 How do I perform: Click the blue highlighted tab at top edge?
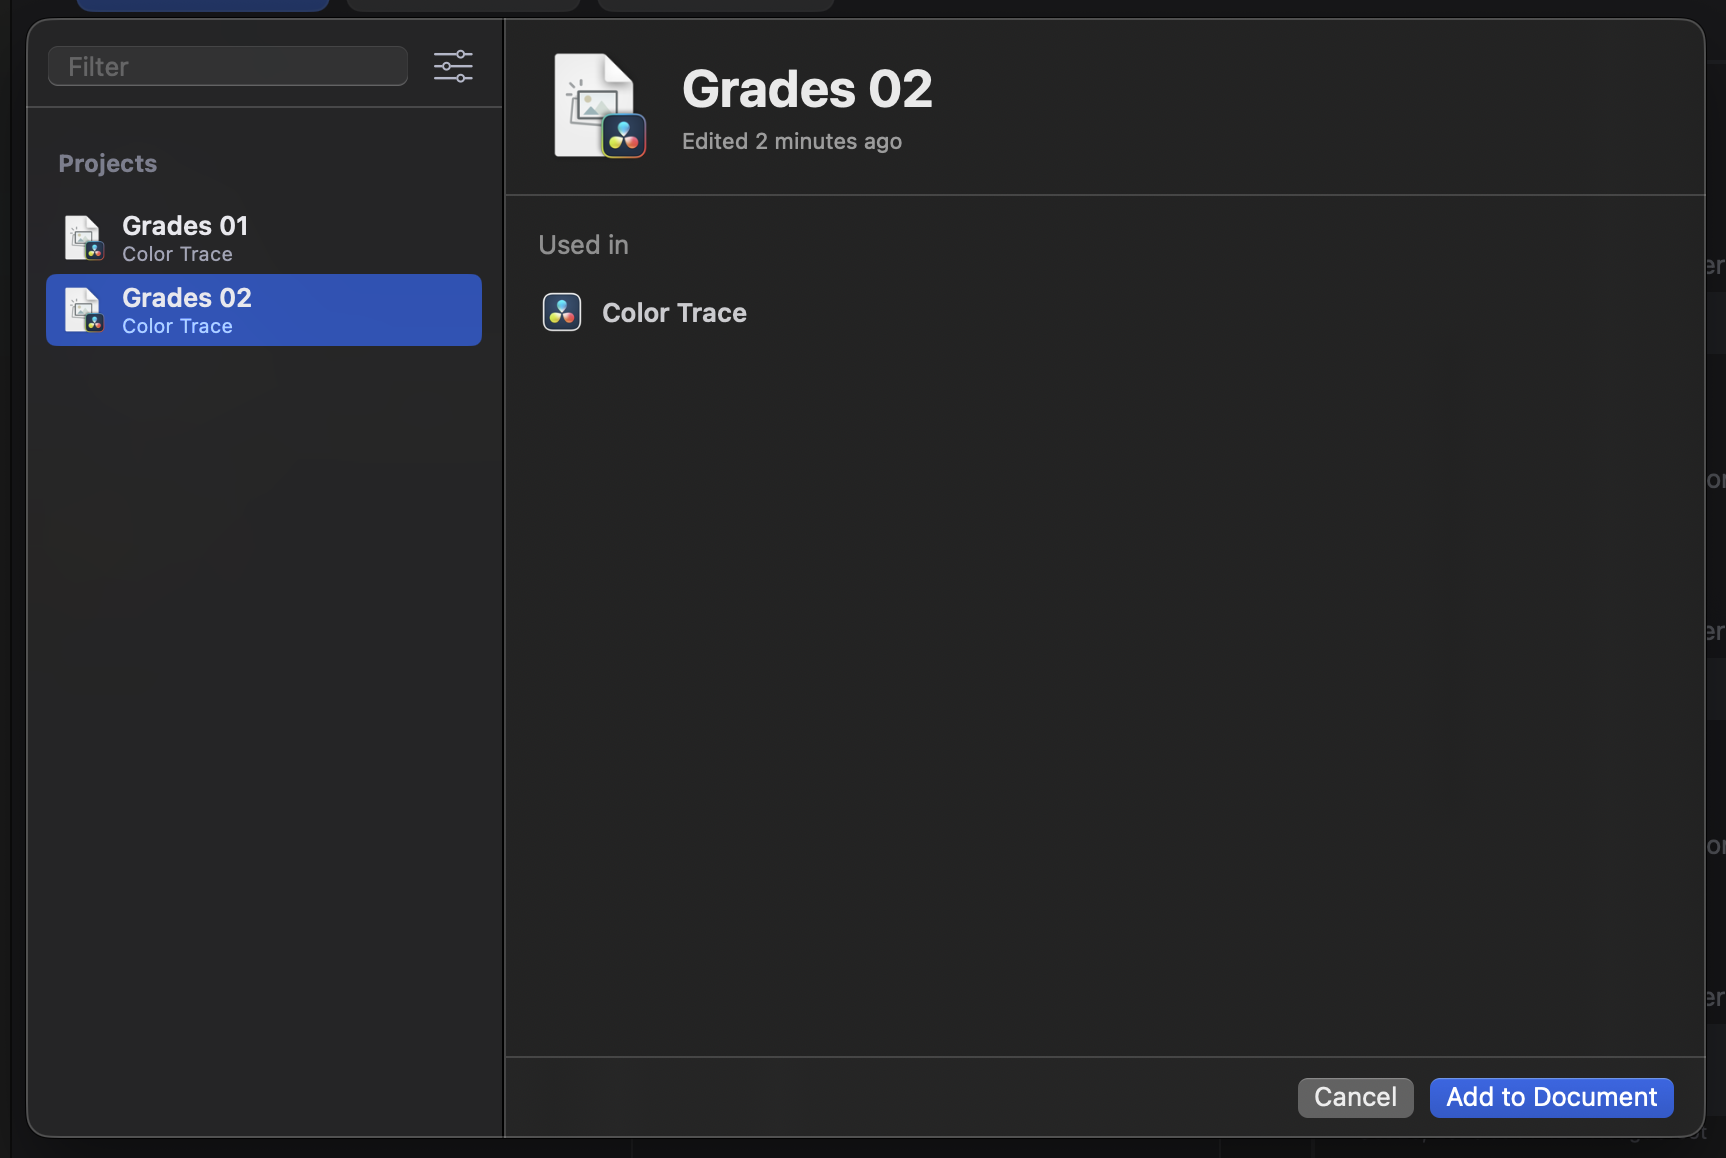pyautogui.click(x=203, y=5)
